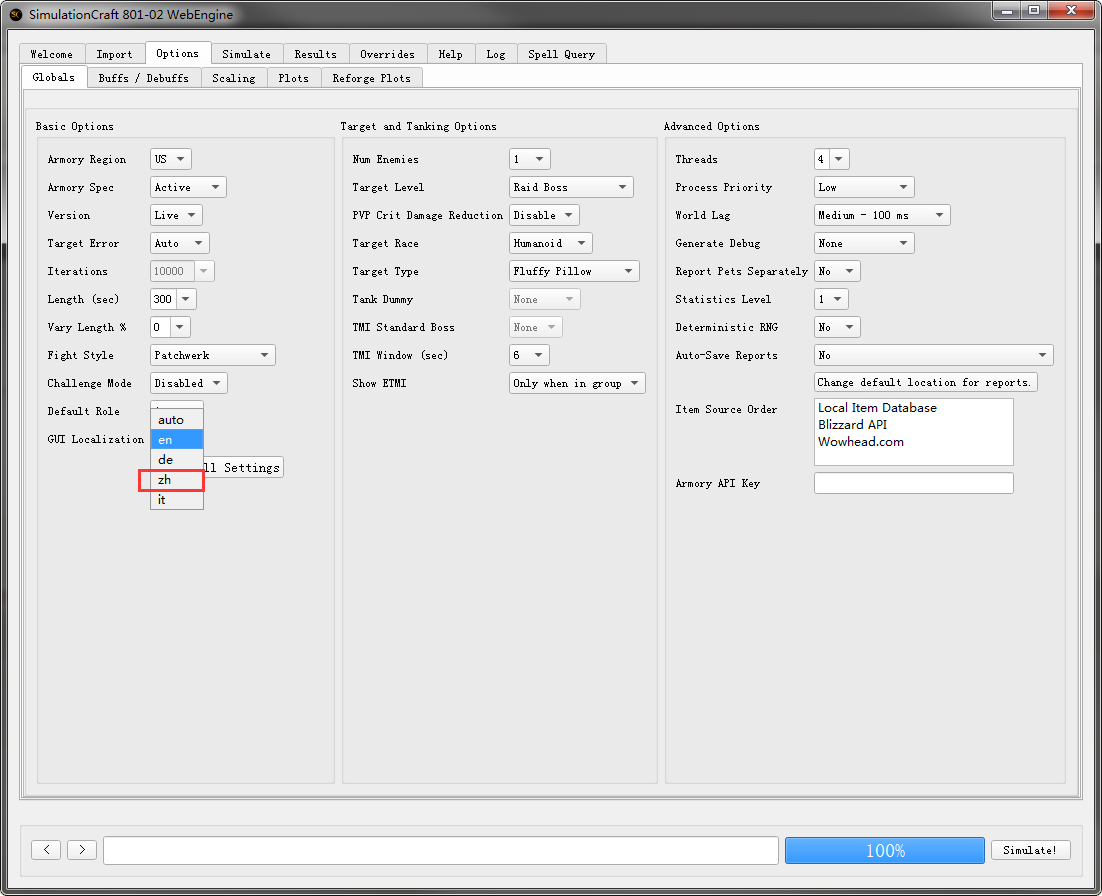
Task: Open the Target Level Raid Boss dropdown
Action: pos(571,188)
